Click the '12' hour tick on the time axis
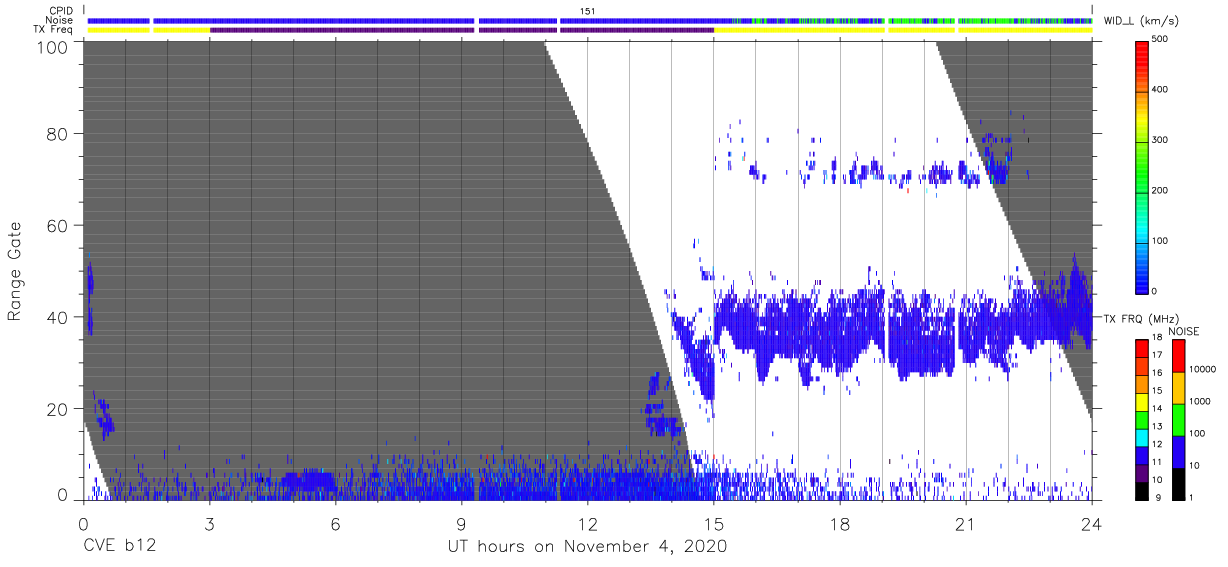Viewport: 1228px width, 567px height. point(587,523)
